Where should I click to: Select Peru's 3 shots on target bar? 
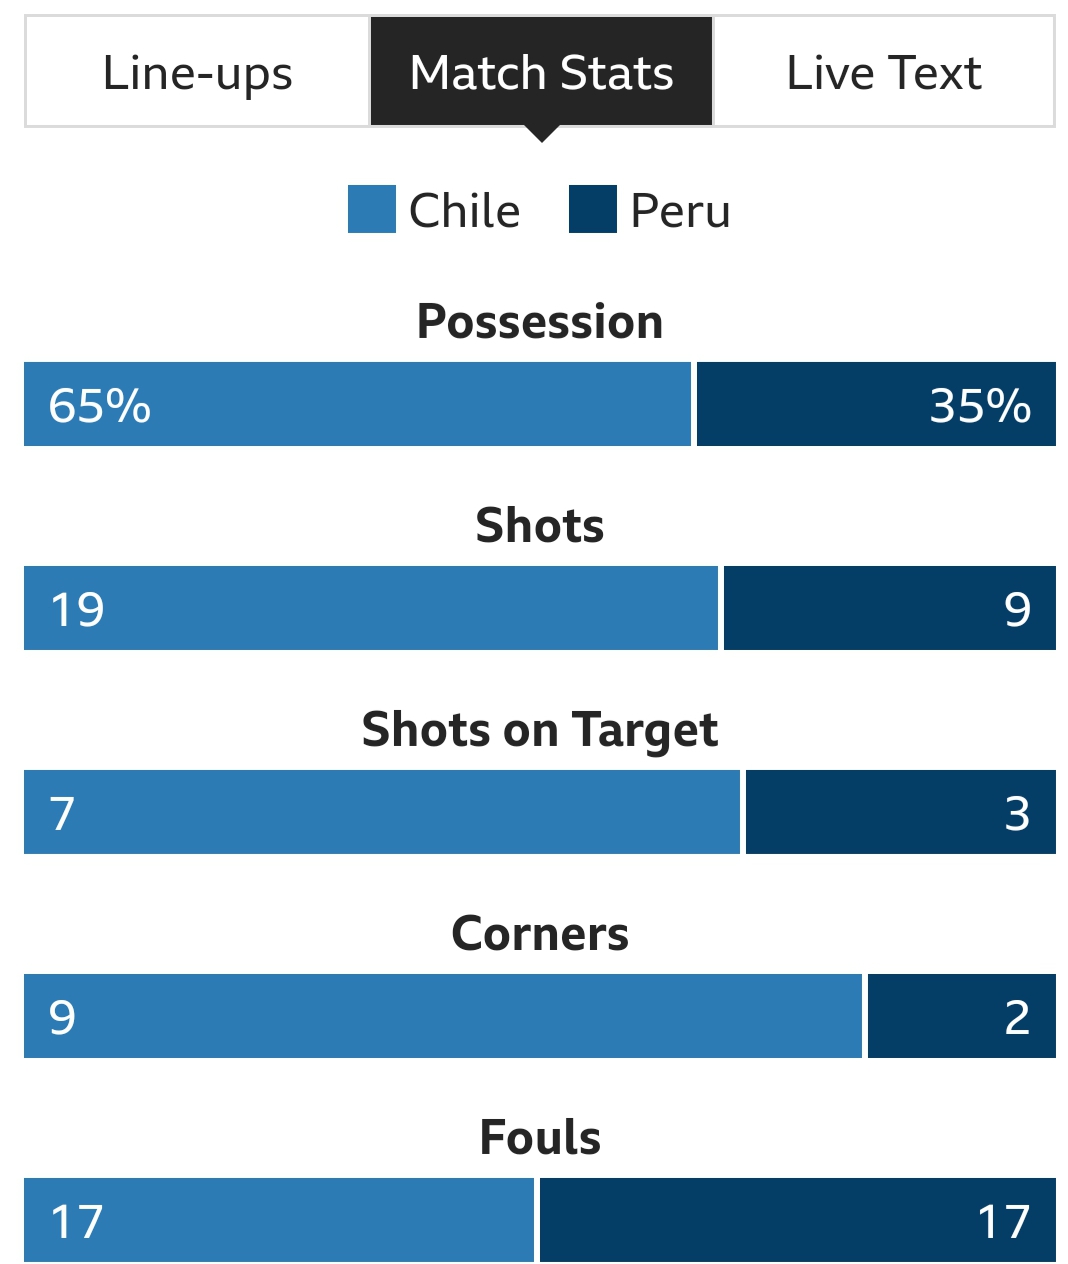pos(901,812)
